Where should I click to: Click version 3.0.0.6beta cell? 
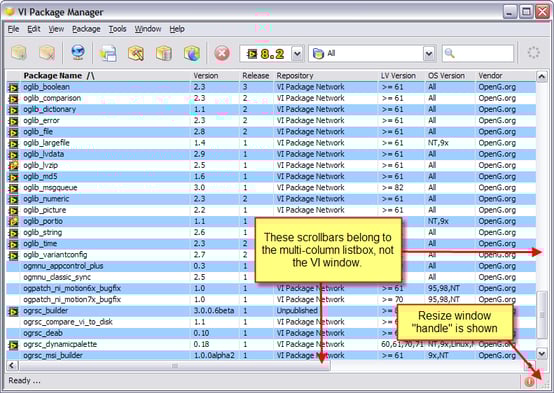[x=214, y=311]
